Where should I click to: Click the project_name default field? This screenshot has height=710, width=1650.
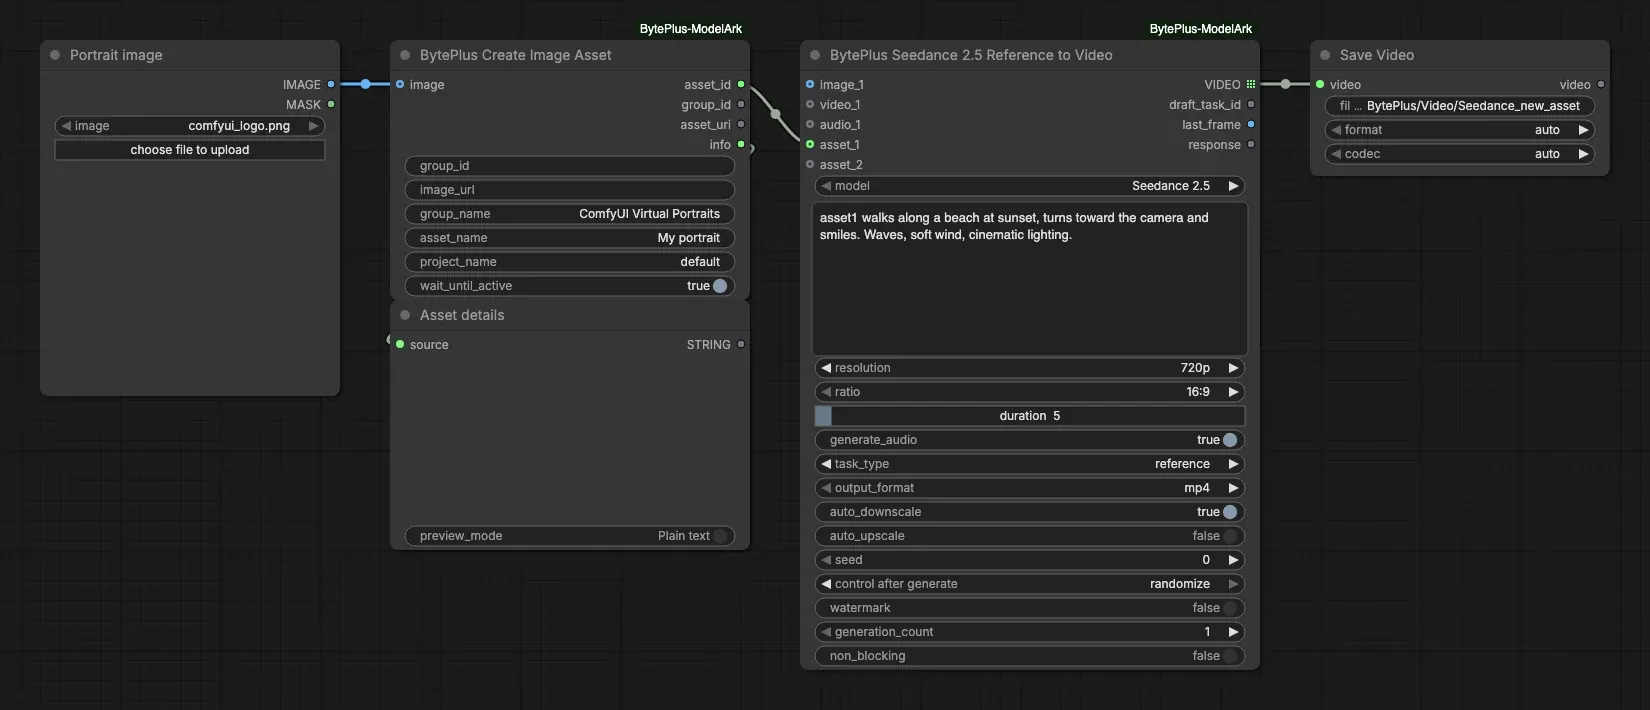pos(570,262)
